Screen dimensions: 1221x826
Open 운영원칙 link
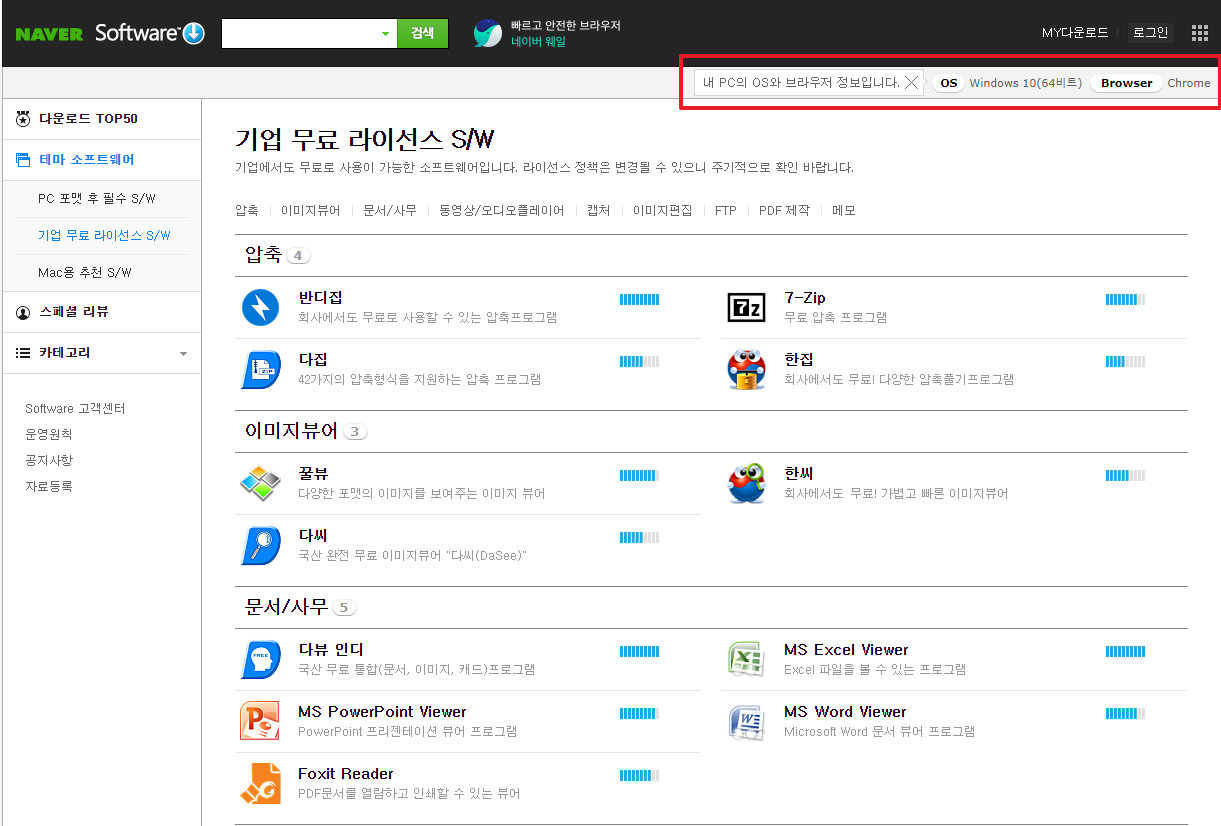tap(49, 435)
